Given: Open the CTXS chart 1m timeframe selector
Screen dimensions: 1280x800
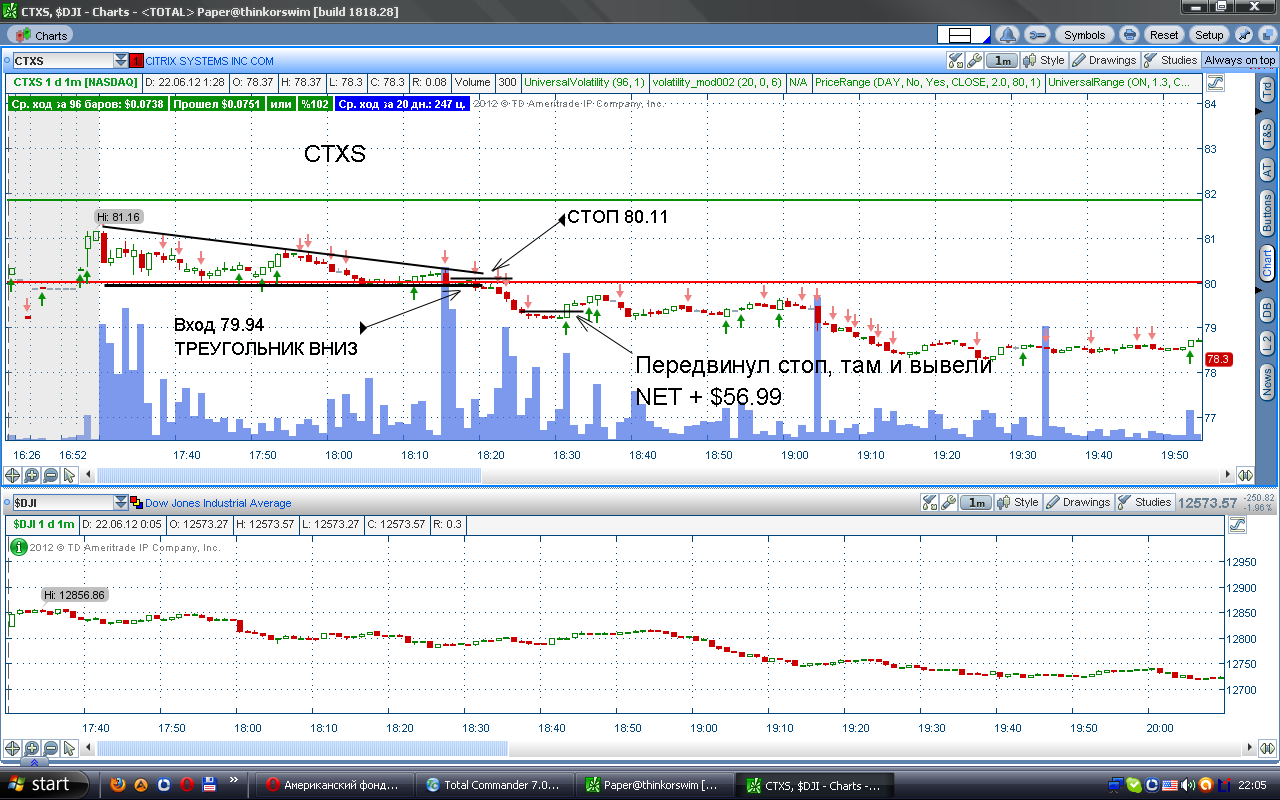Looking at the screenshot, I should pos(1003,61).
